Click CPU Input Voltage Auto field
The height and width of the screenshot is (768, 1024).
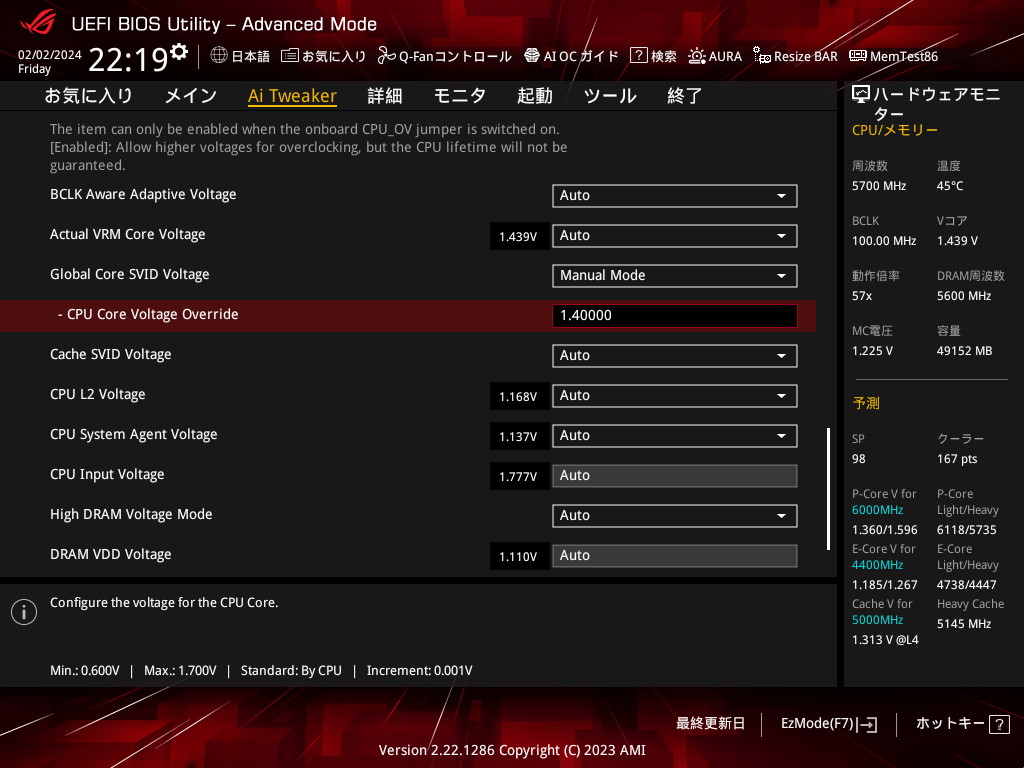point(675,475)
